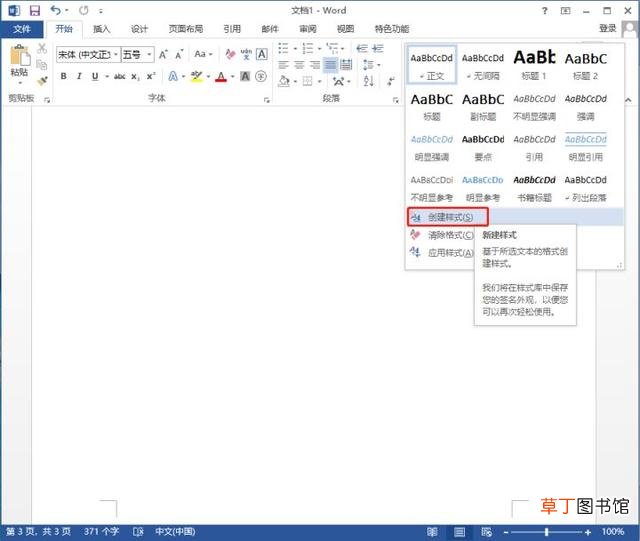Click the zoom out minus button
The width and height of the screenshot is (640, 541).
[x=506, y=532]
